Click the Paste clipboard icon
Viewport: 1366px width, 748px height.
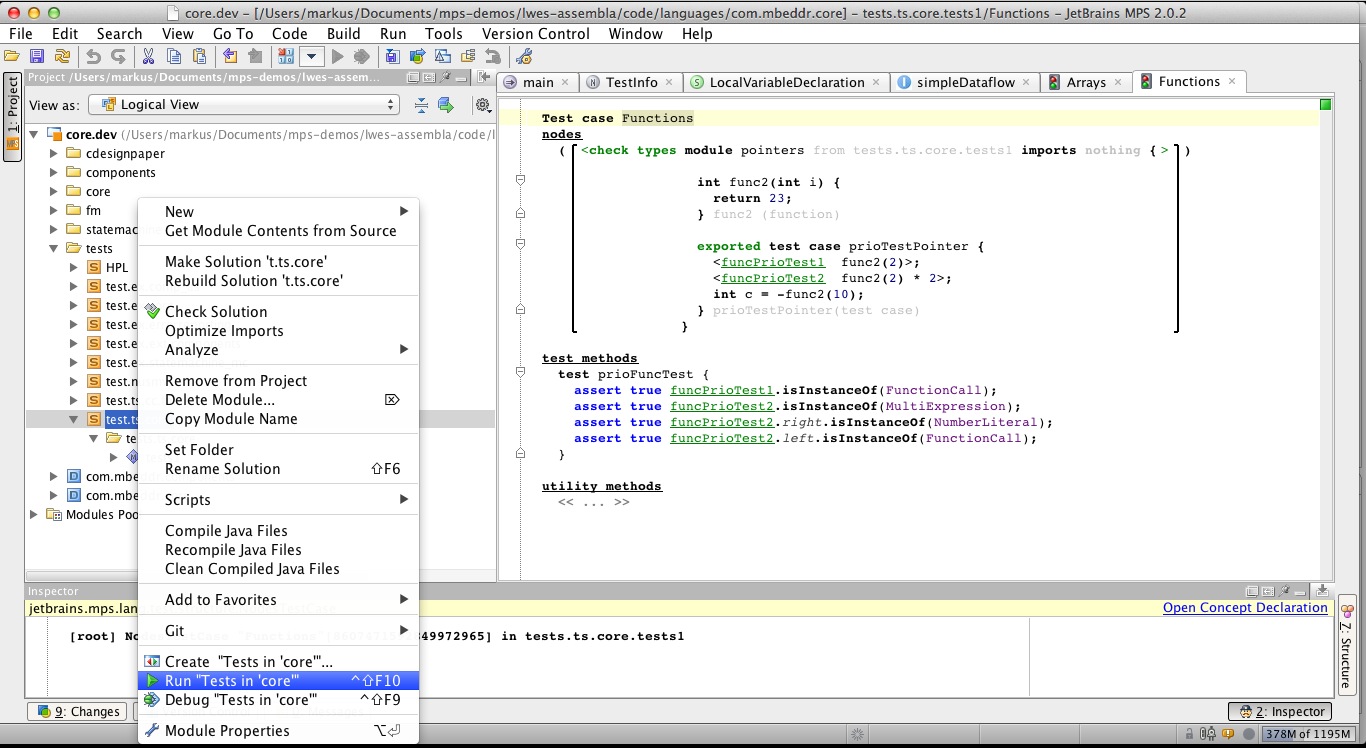point(199,57)
